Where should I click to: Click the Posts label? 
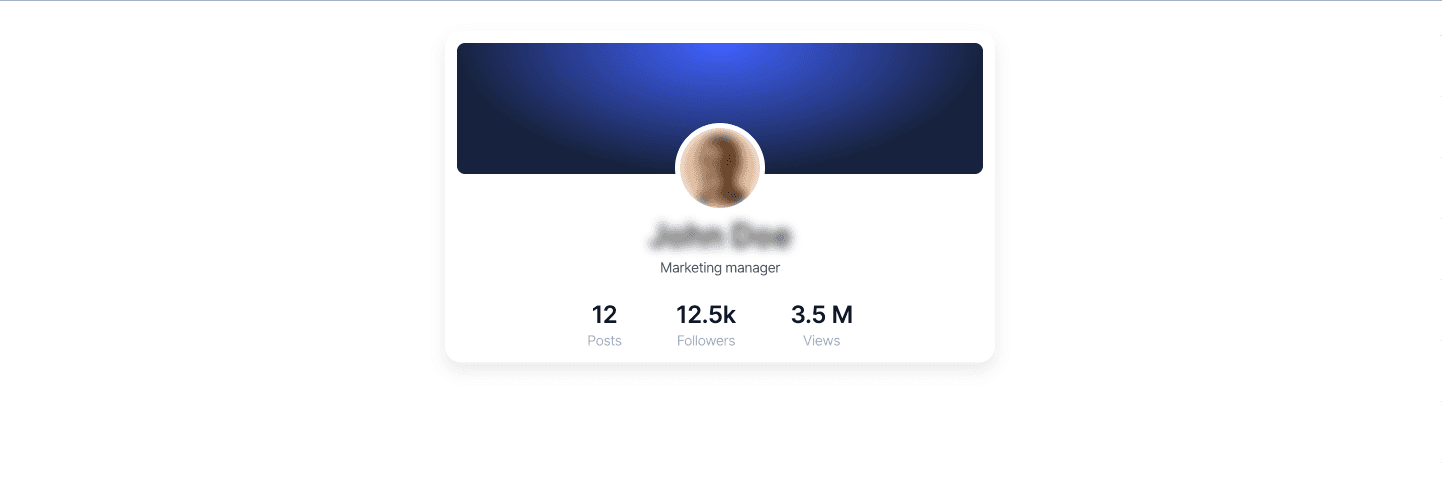604,341
